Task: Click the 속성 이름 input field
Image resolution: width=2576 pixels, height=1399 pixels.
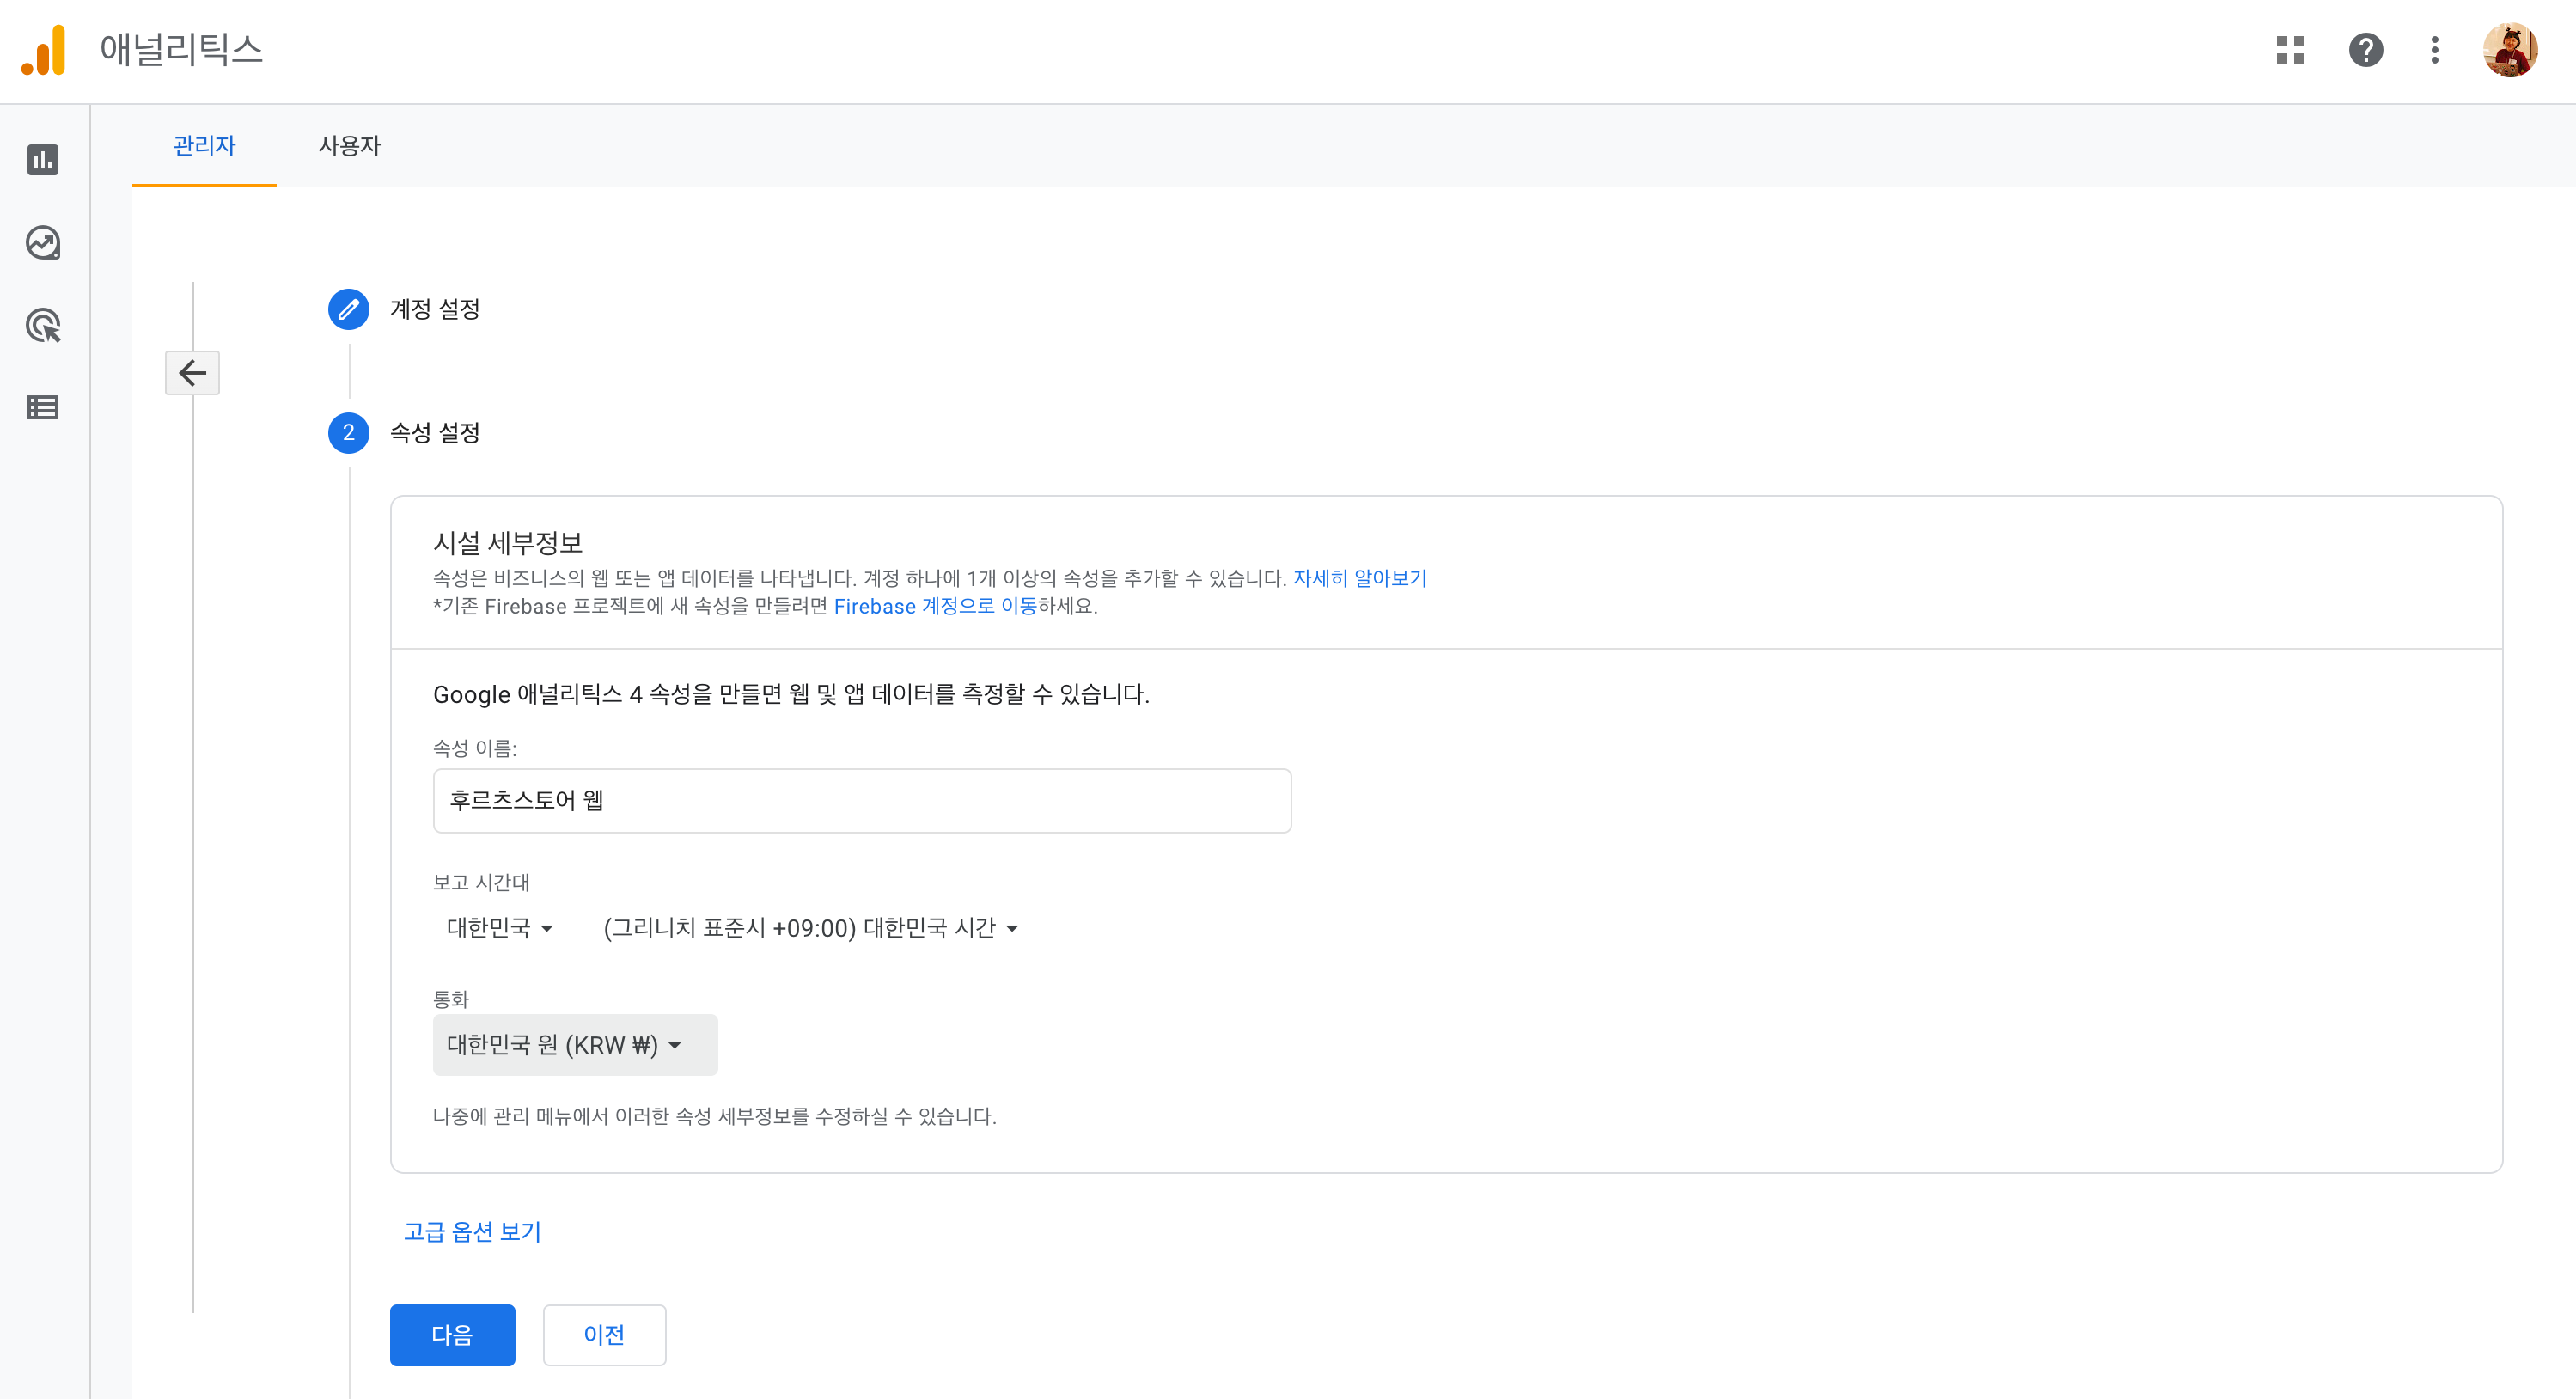Action: click(x=862, y=800)
